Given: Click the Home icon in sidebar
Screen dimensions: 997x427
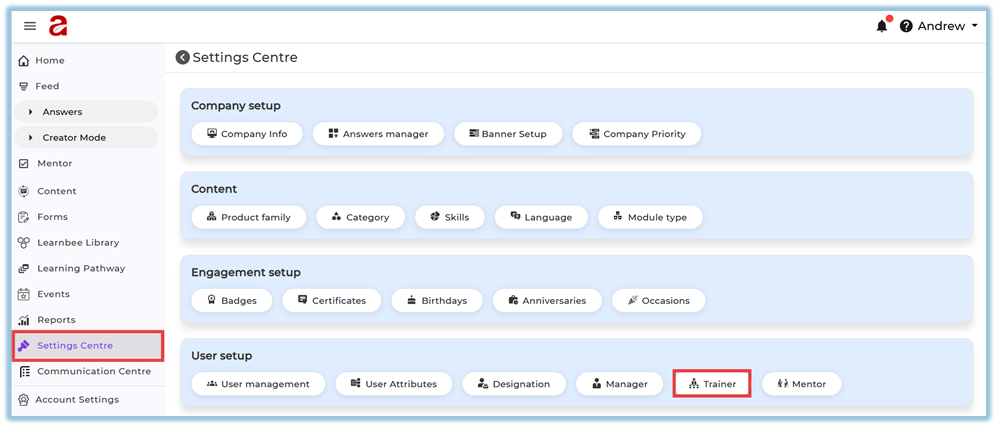Looking at the screenshot, I should click(24, 61).
